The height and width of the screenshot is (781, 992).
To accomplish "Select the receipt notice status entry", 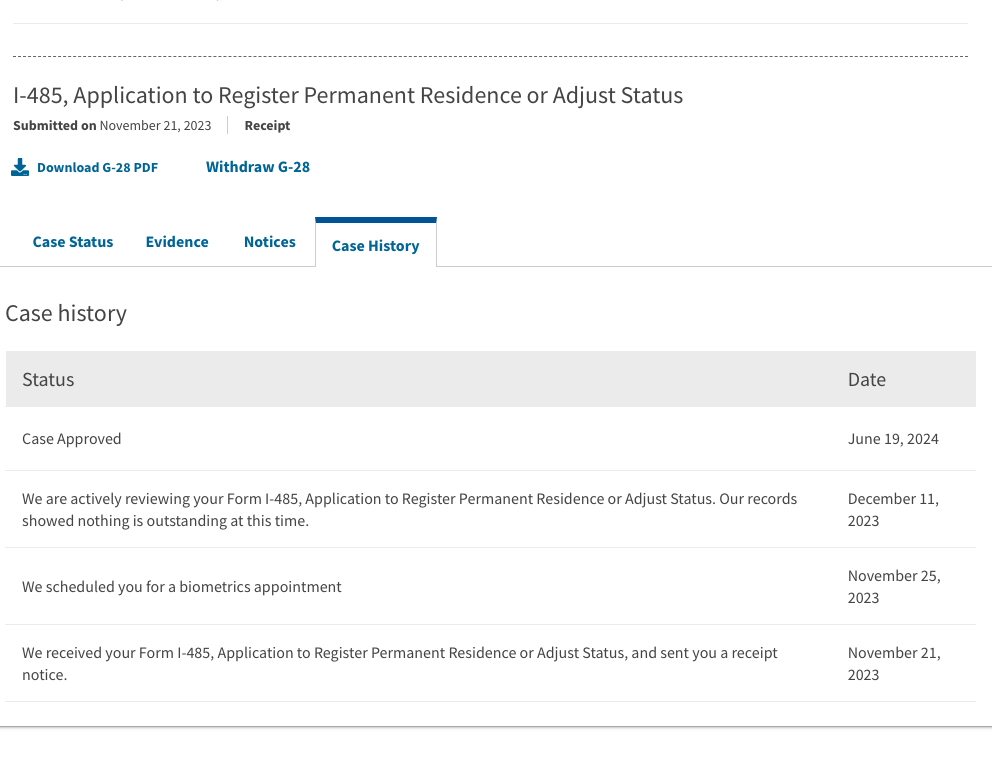I will 399,664.
